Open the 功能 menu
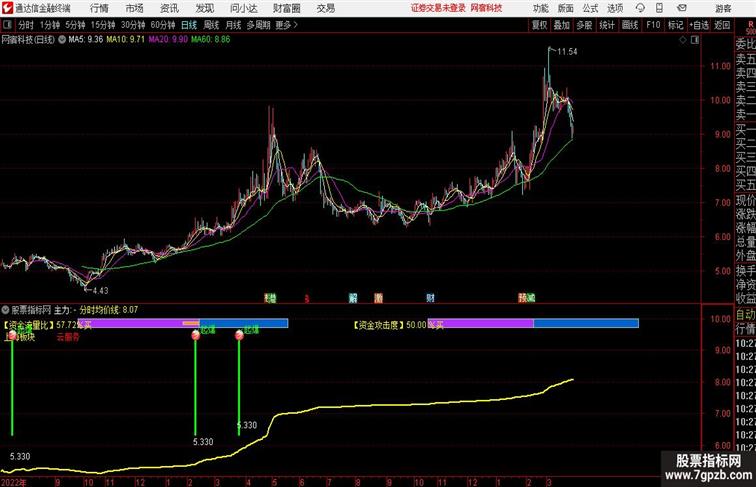Screen dimensions: 756x487 (x=540, y=8)
